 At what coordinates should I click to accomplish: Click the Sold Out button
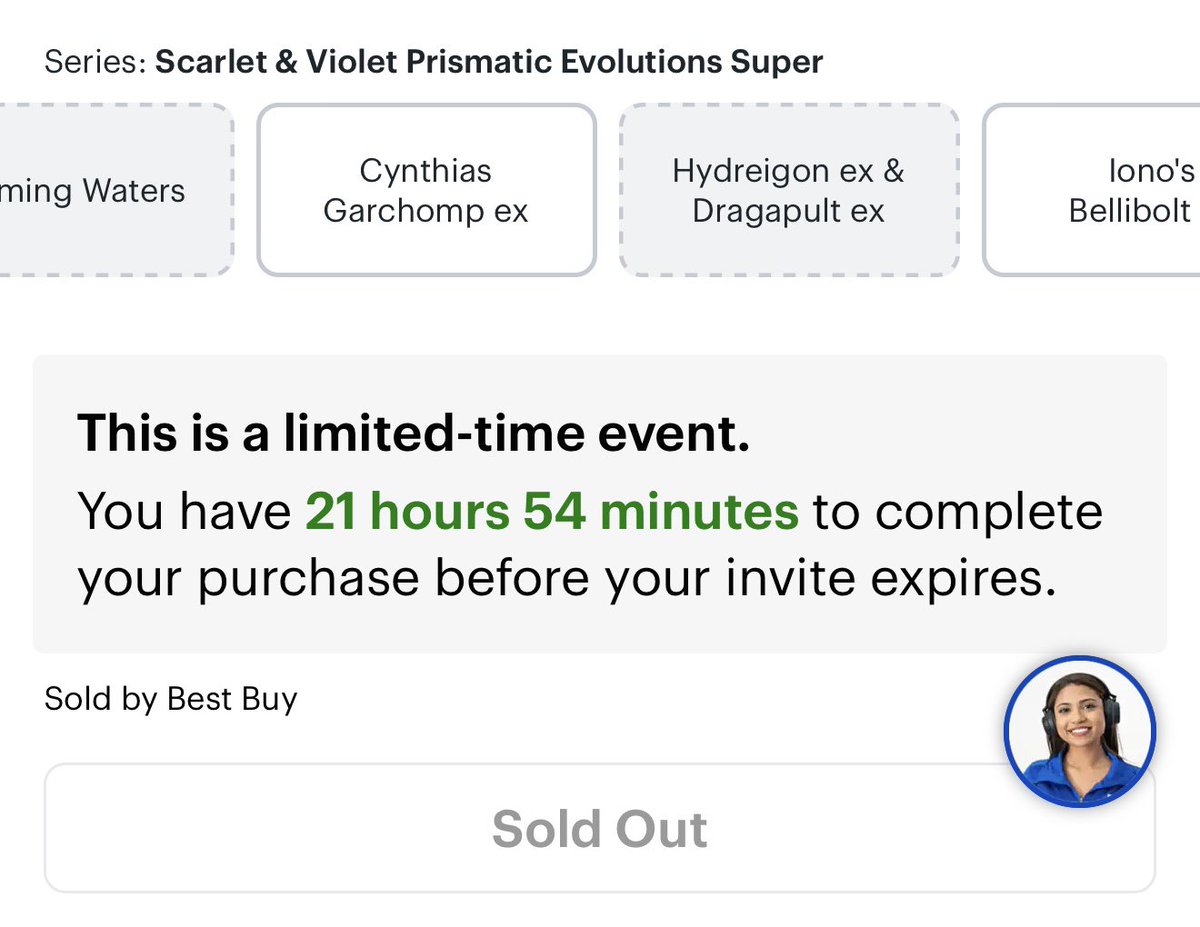point(600,828)
